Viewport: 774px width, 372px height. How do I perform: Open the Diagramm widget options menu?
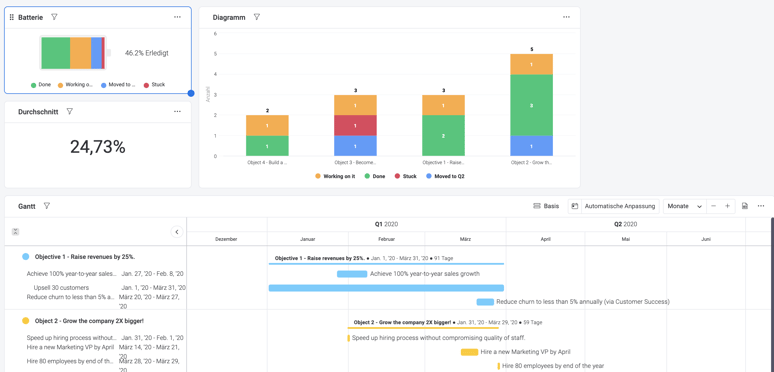point(566,17)
